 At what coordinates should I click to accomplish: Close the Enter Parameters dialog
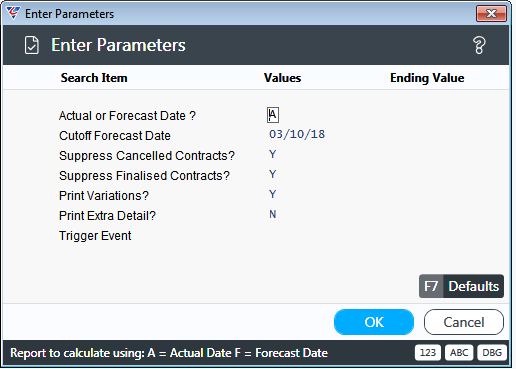pyautogui.click(x=491, y=14)
